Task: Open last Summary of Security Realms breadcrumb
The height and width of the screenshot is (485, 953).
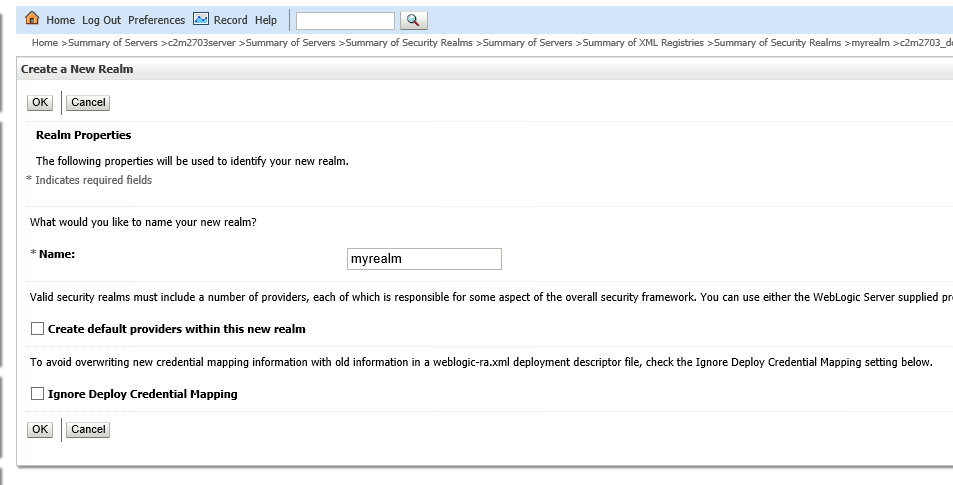Action: pyautogui.click(x=777, y=43)
